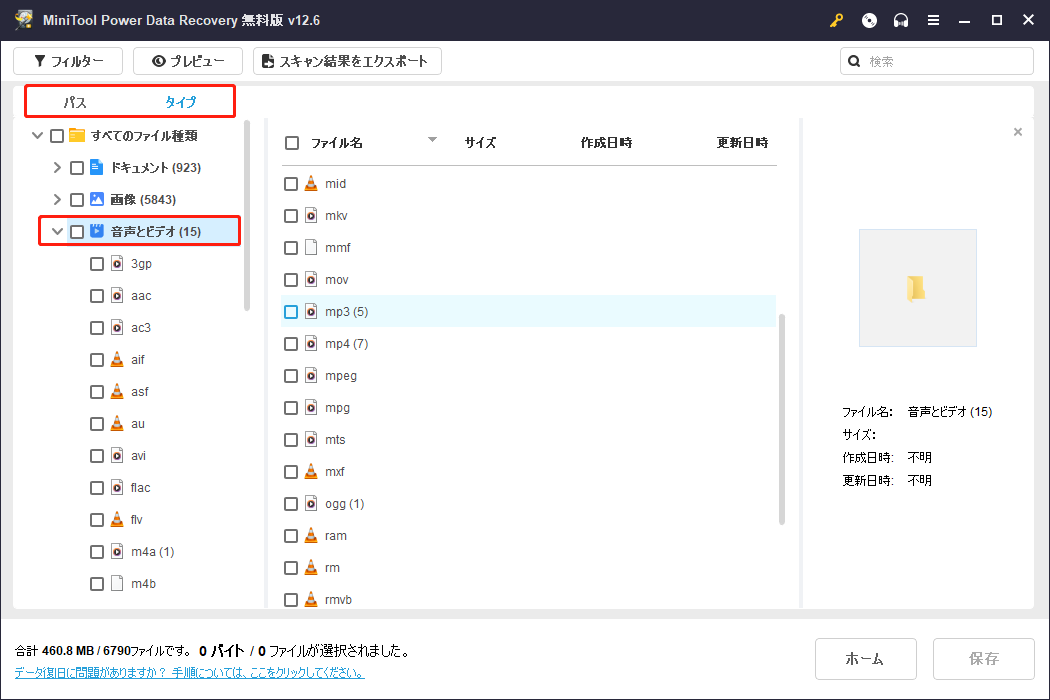Screen dimensions: 1050x700
Task: Enable the select-all checkbox above the file list
Action: point(291,142)
